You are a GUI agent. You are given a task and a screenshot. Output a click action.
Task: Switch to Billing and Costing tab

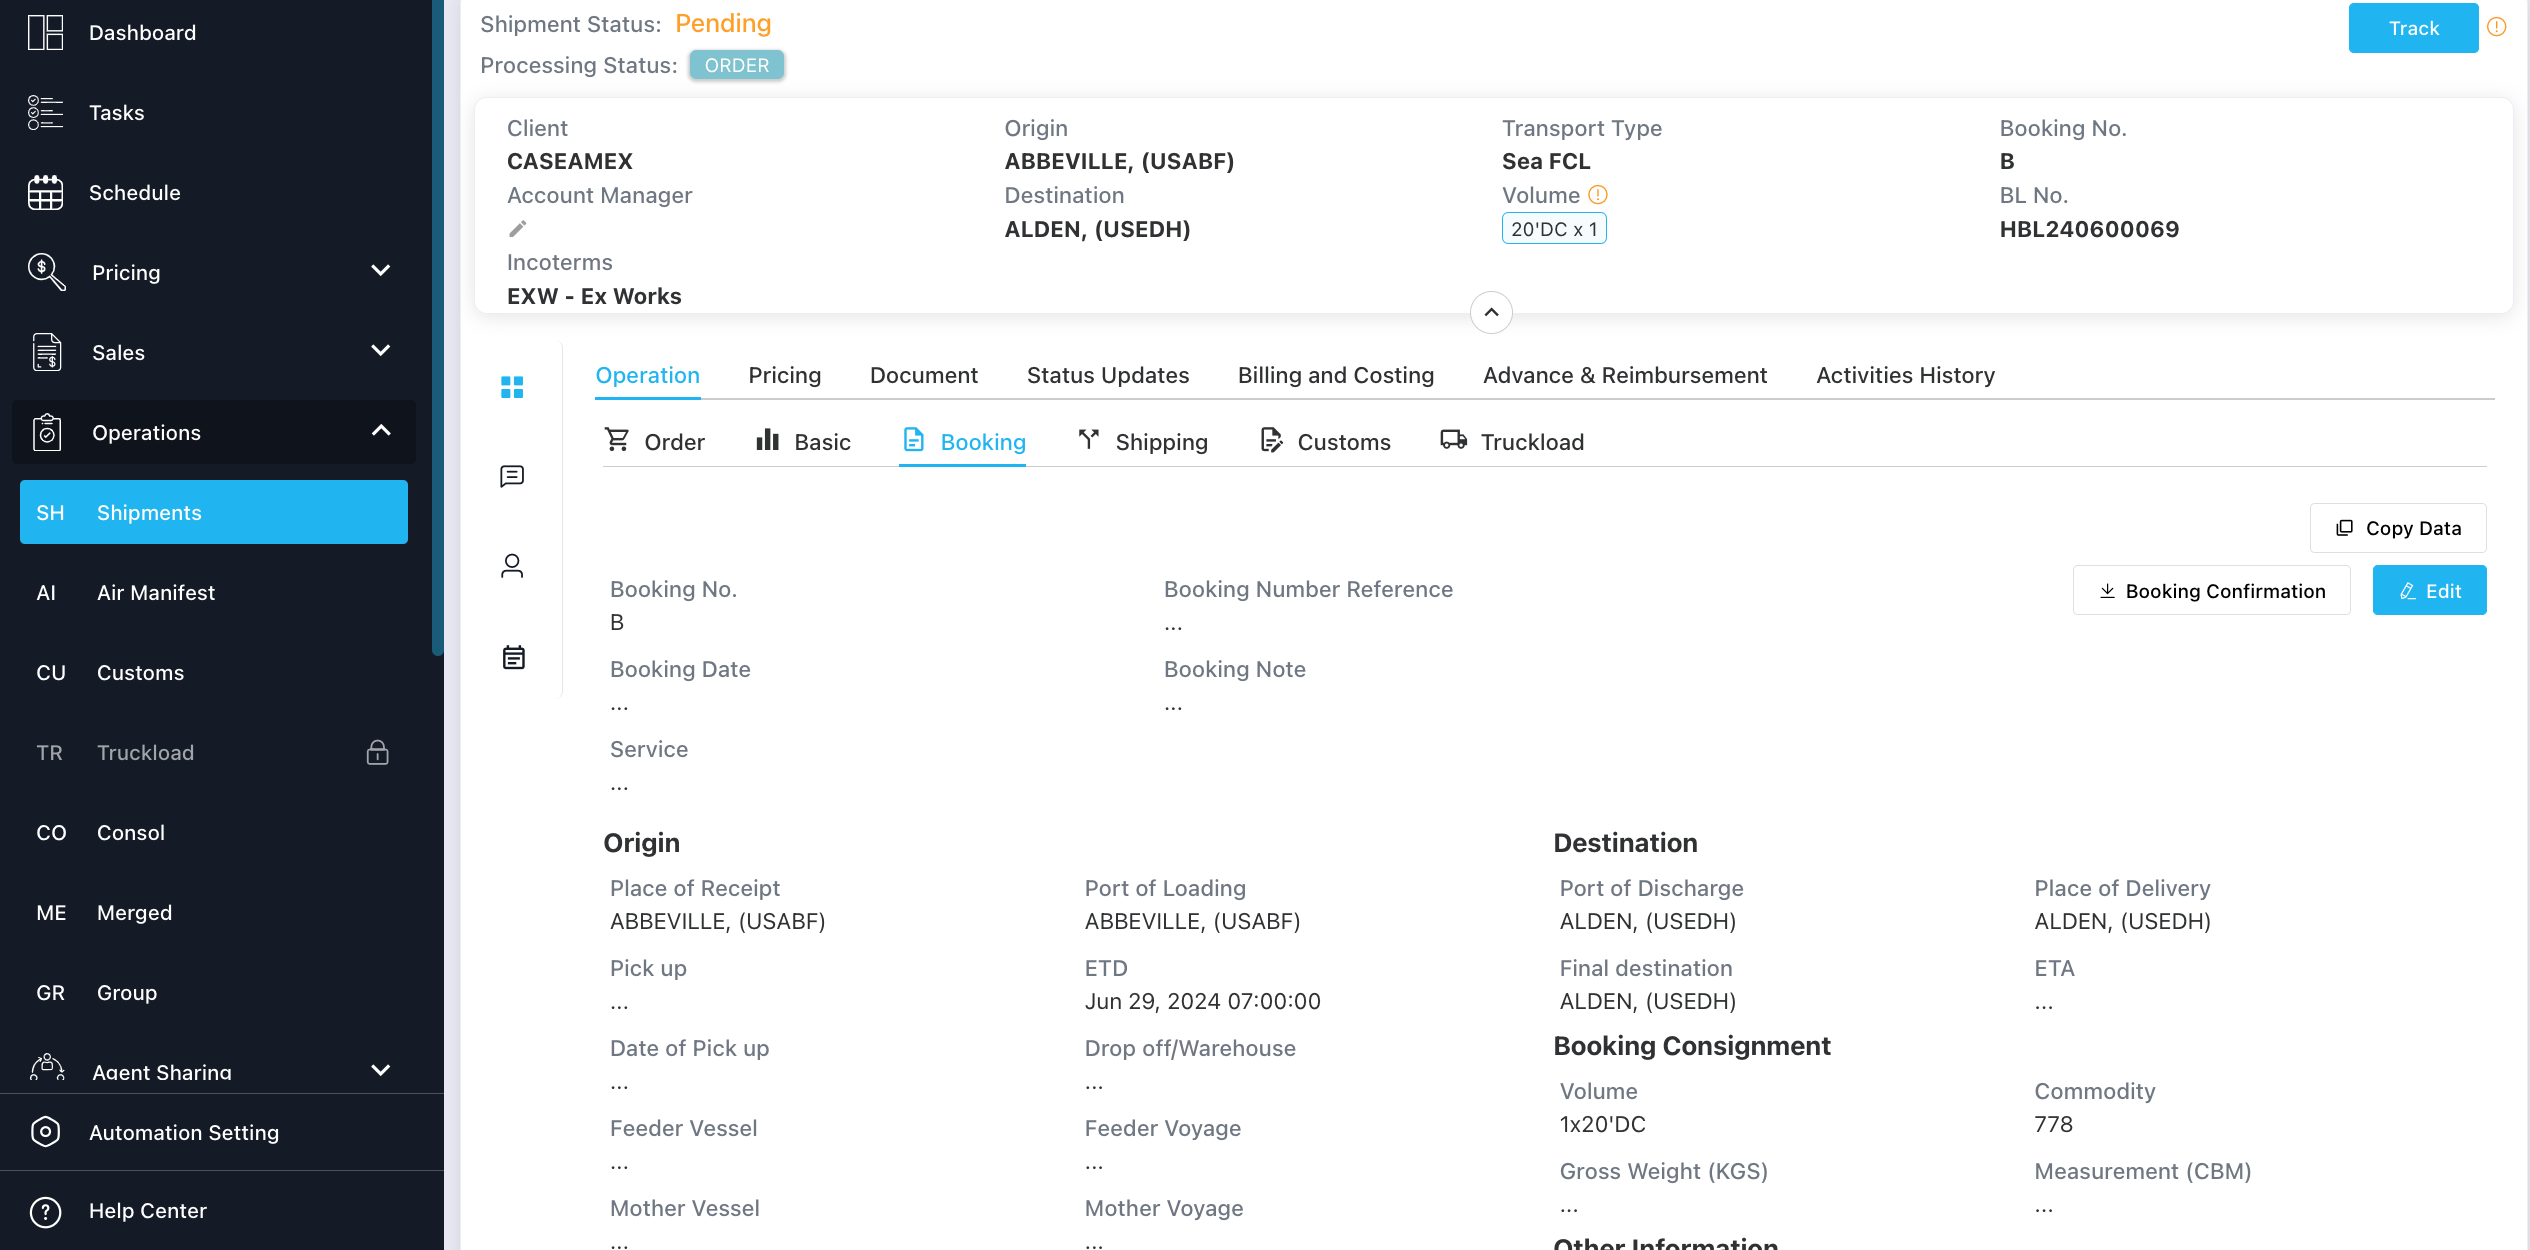1336,375
